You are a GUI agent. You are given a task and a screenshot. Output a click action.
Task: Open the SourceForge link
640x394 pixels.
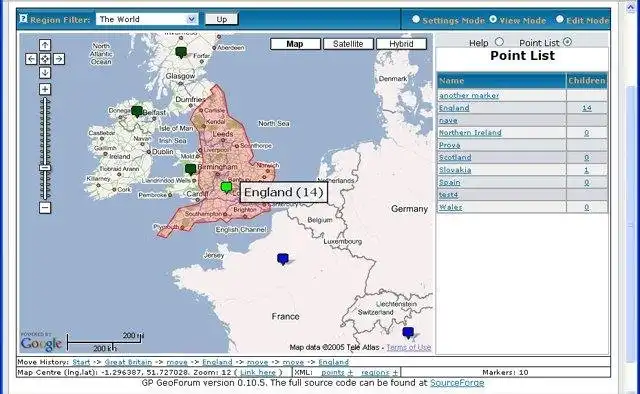[457, 383]
